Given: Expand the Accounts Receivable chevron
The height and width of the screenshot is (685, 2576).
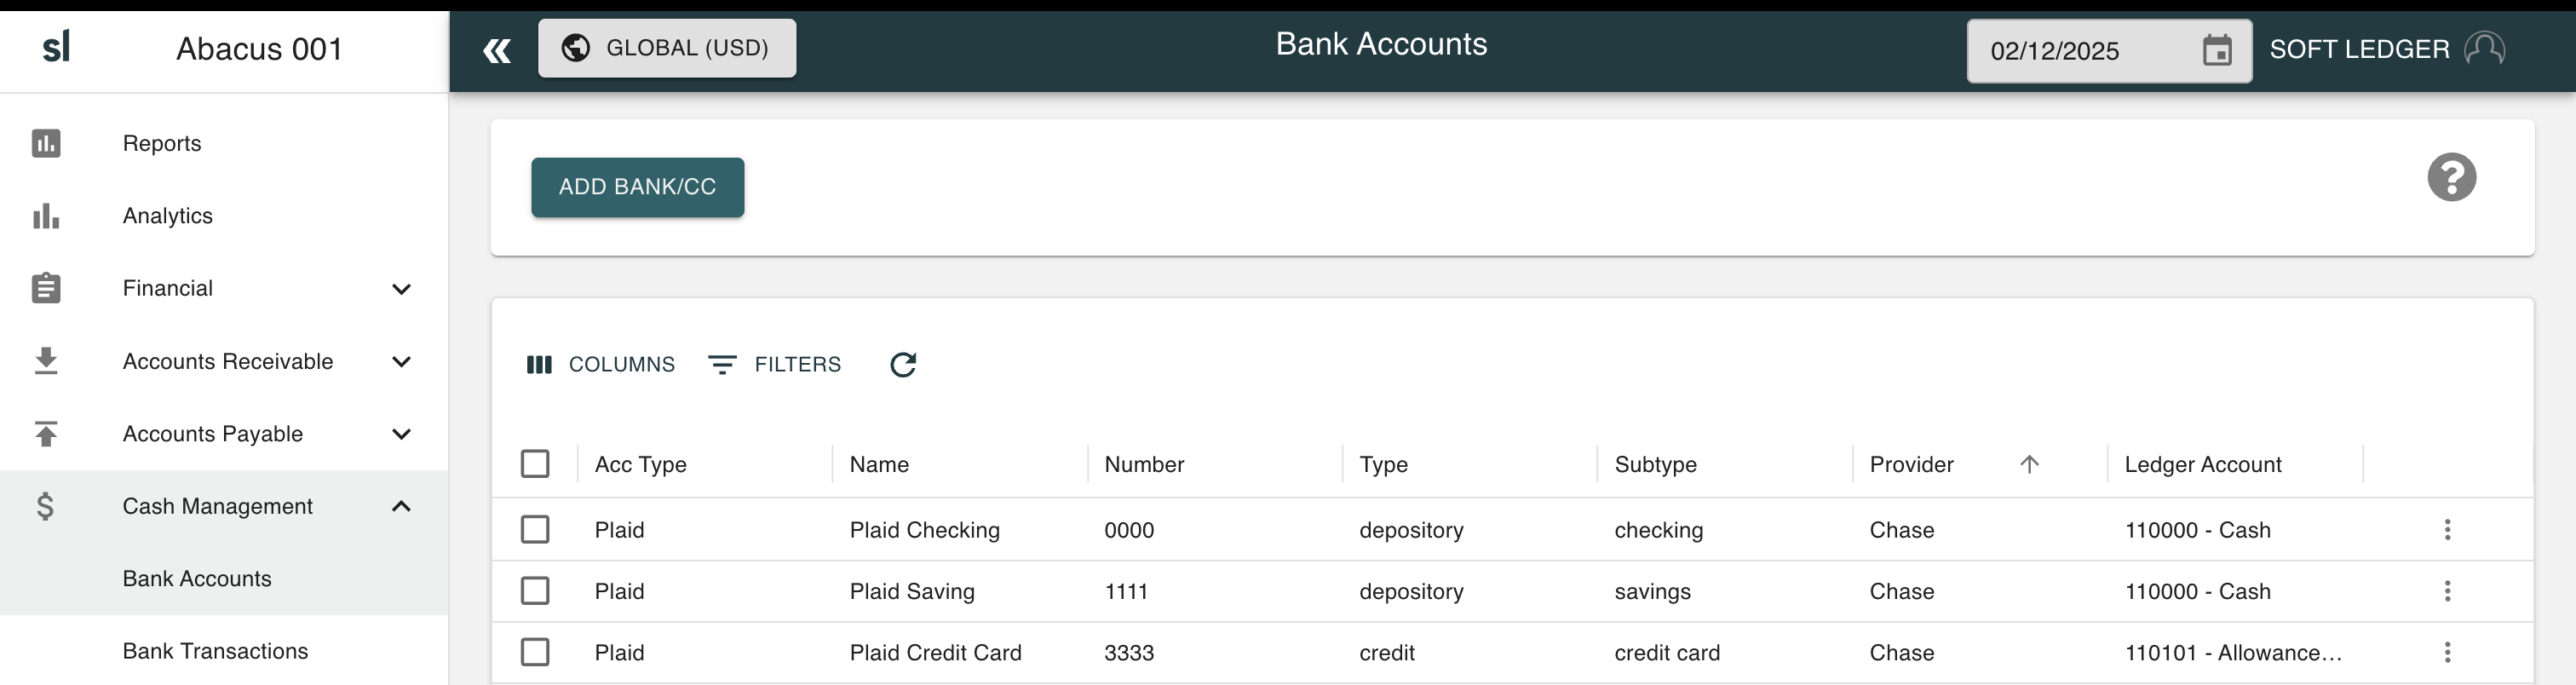Looking at the screenshot, I should (401, 362).
